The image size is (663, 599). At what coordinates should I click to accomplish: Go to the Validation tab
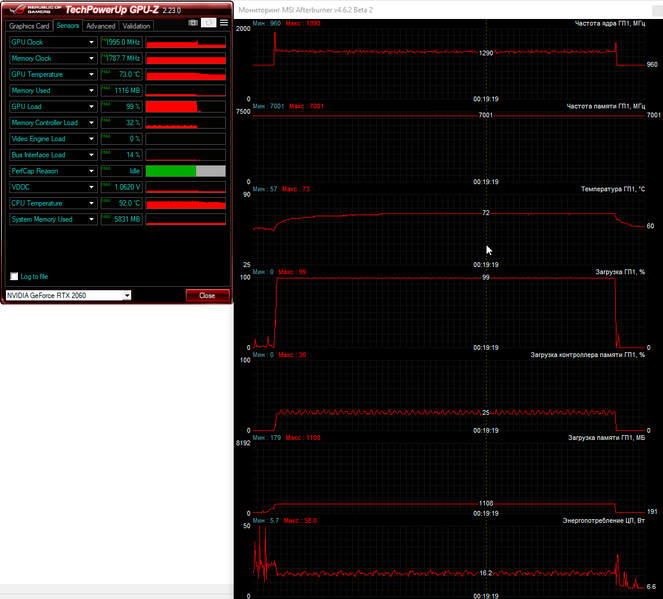[x=136, y=26]
